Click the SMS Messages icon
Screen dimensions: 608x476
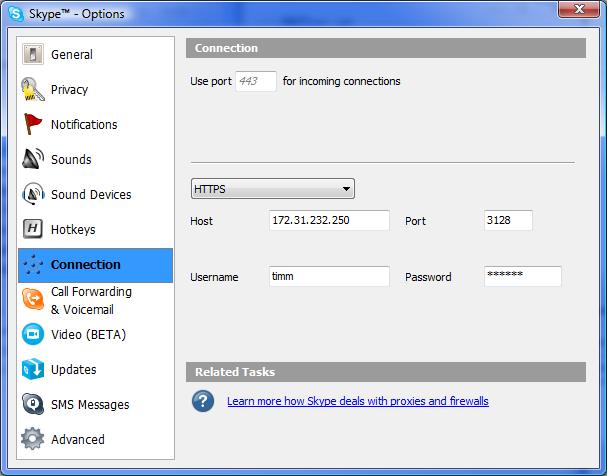(33, 404)
